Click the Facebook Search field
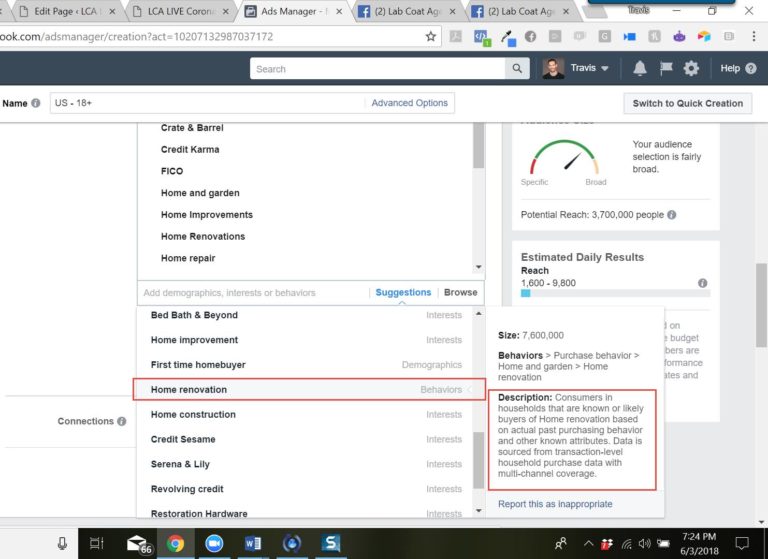Viewport: 768px width, 559px height. click(x=377, y=69)
